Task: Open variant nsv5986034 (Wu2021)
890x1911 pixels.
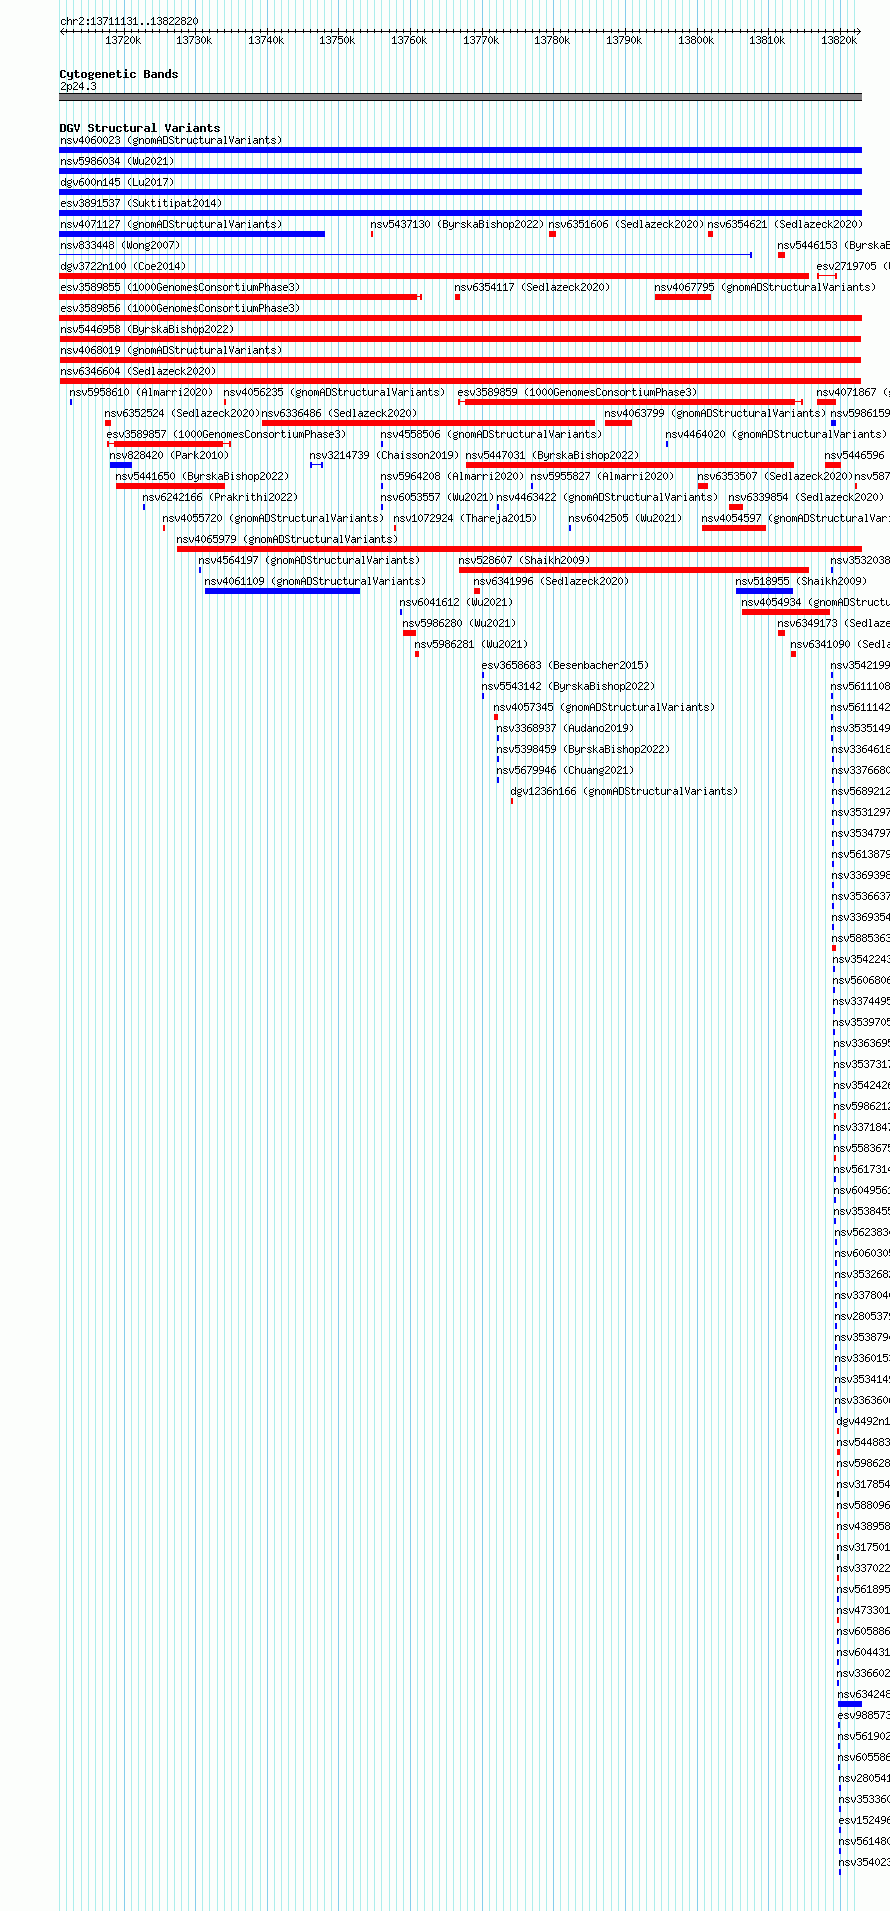Action: 117,161
